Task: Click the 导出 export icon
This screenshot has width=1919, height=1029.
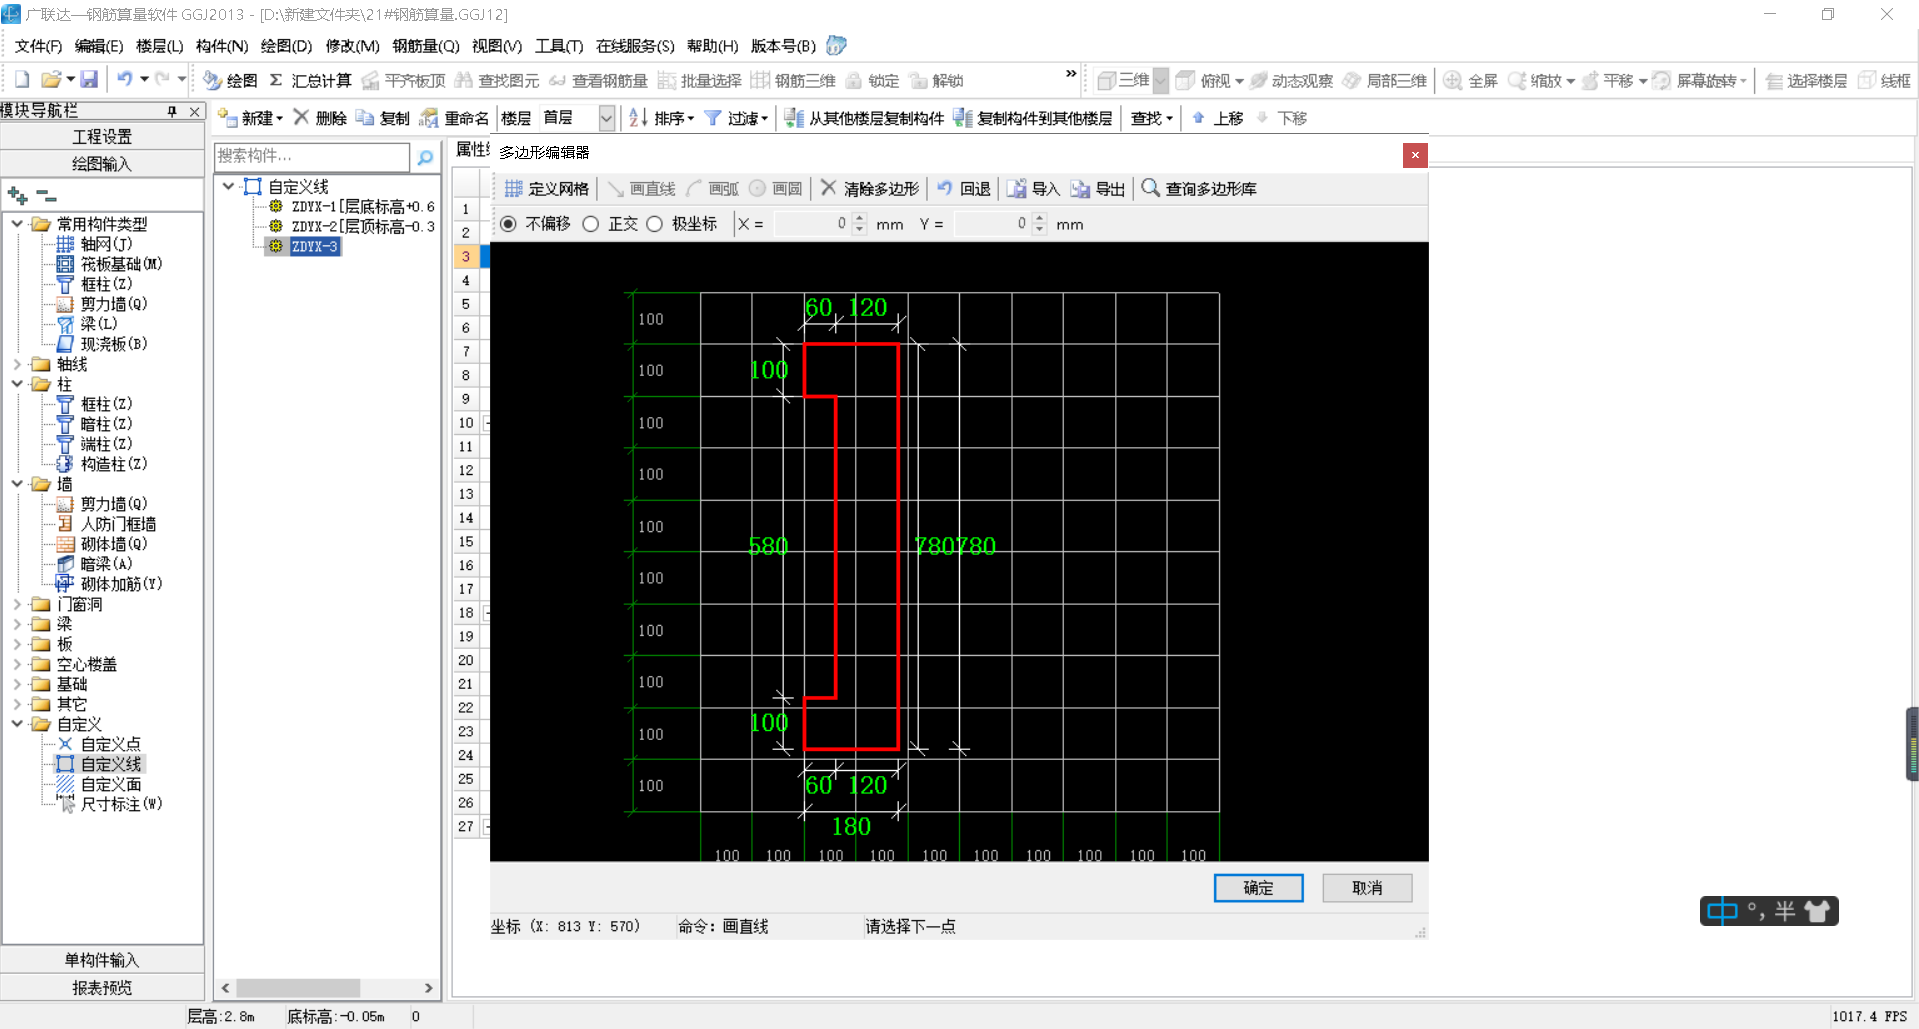Action: (1080, 188)
